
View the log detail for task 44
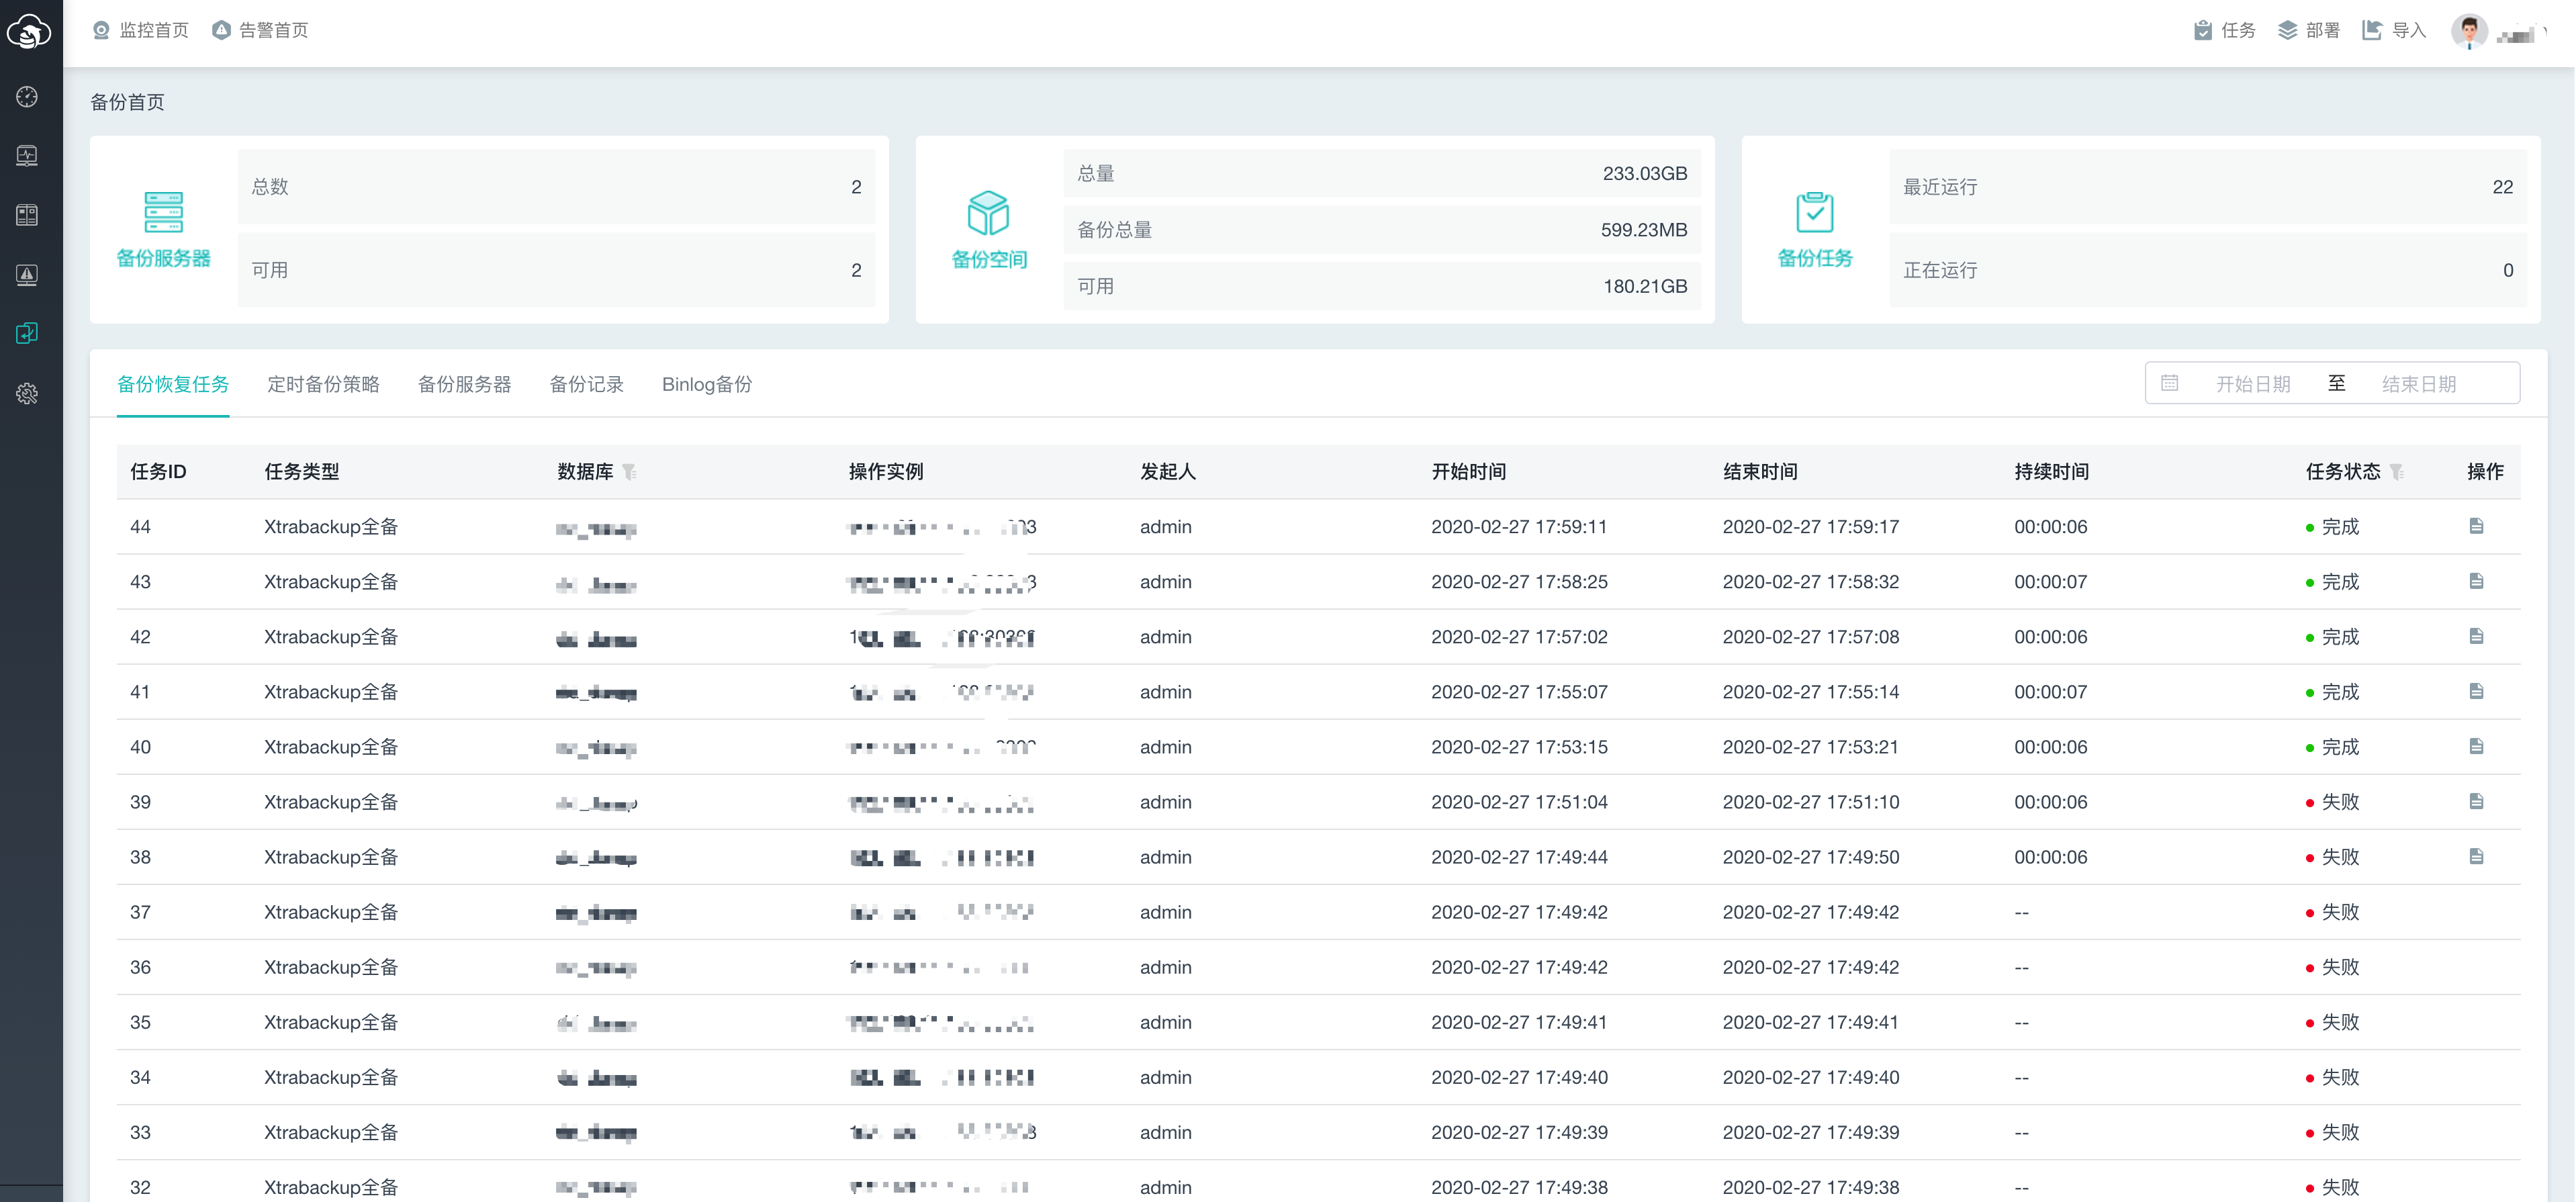[x=2477, y=526]
